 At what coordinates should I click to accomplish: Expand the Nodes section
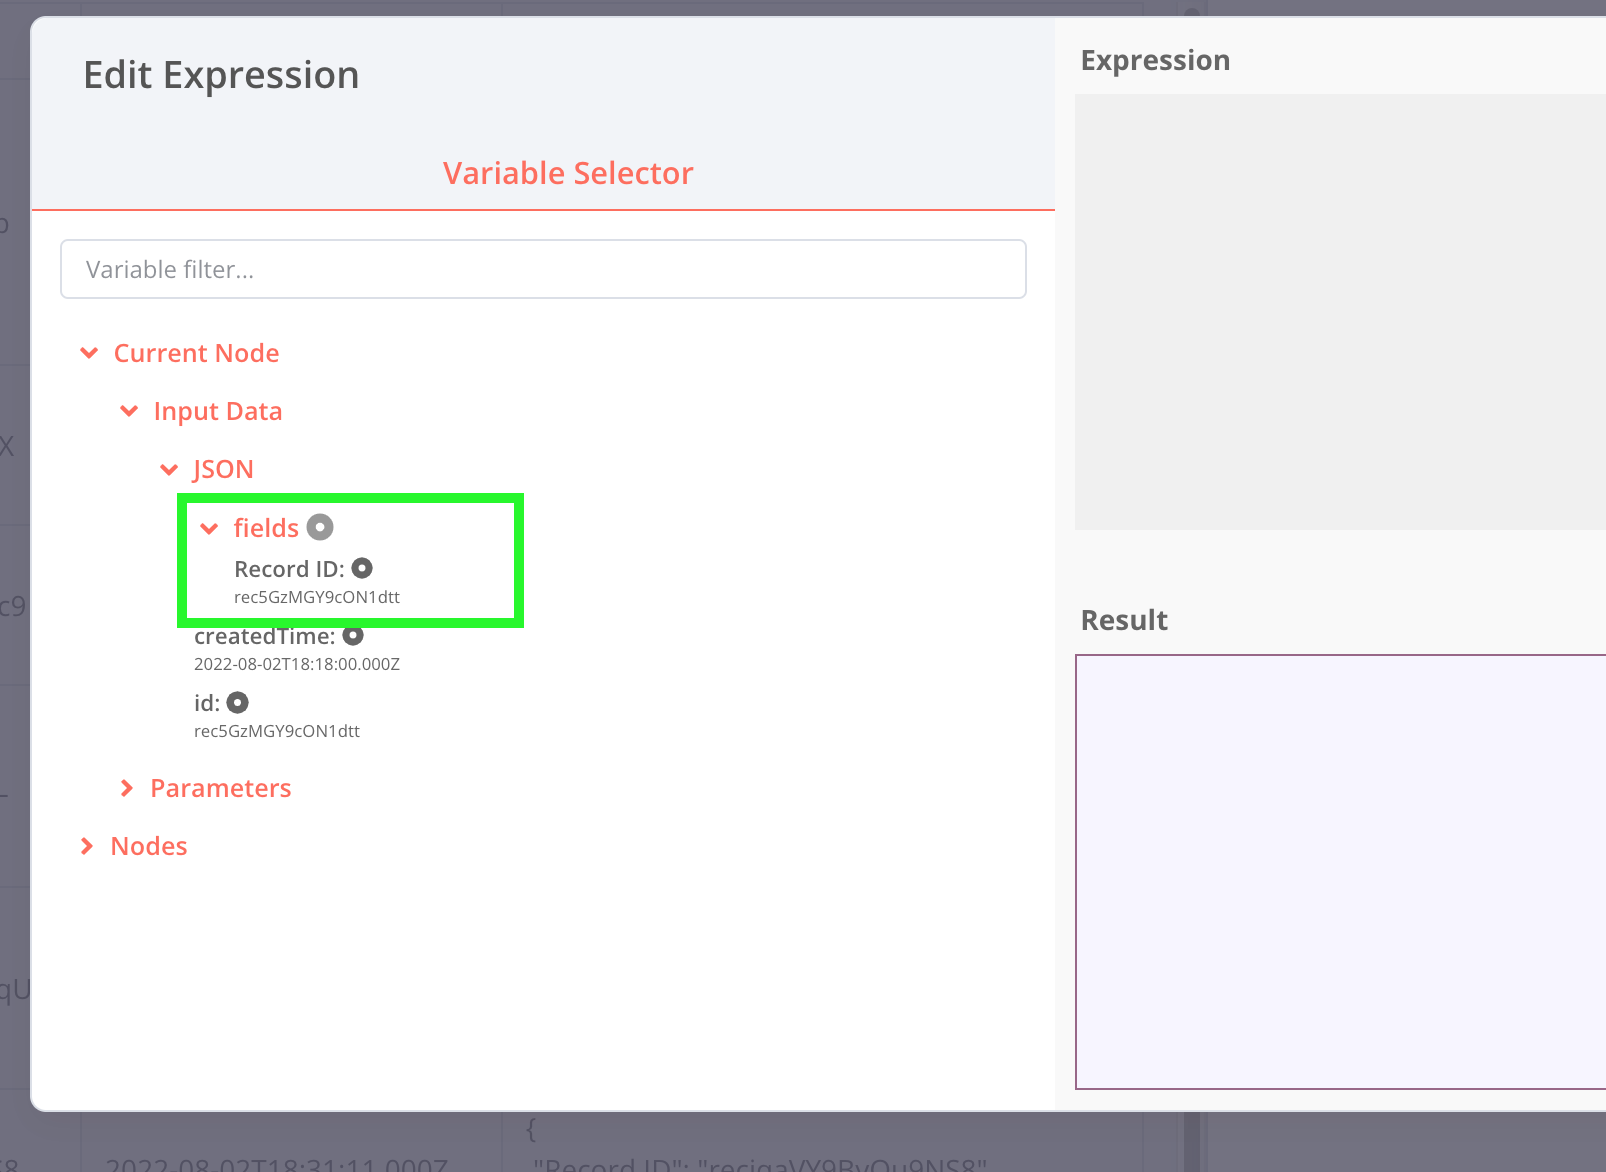coord(87,846)
